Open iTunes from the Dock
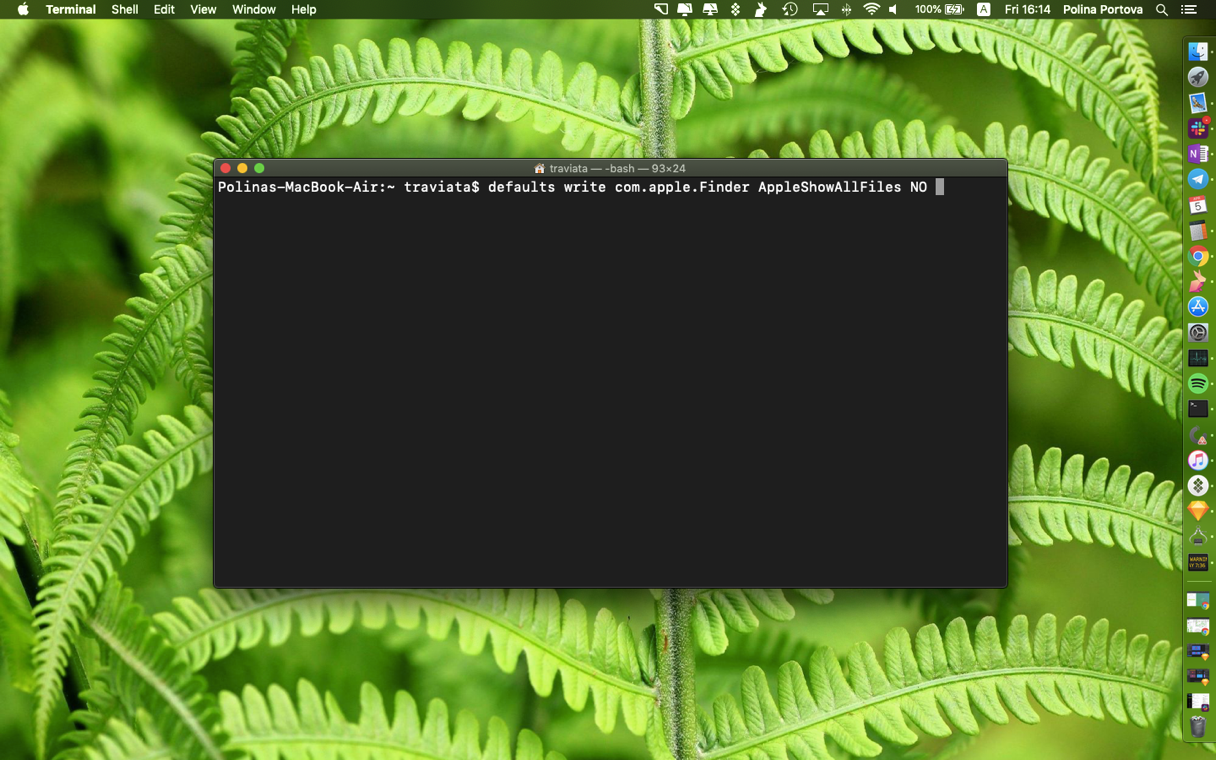 coord(1198,460)
